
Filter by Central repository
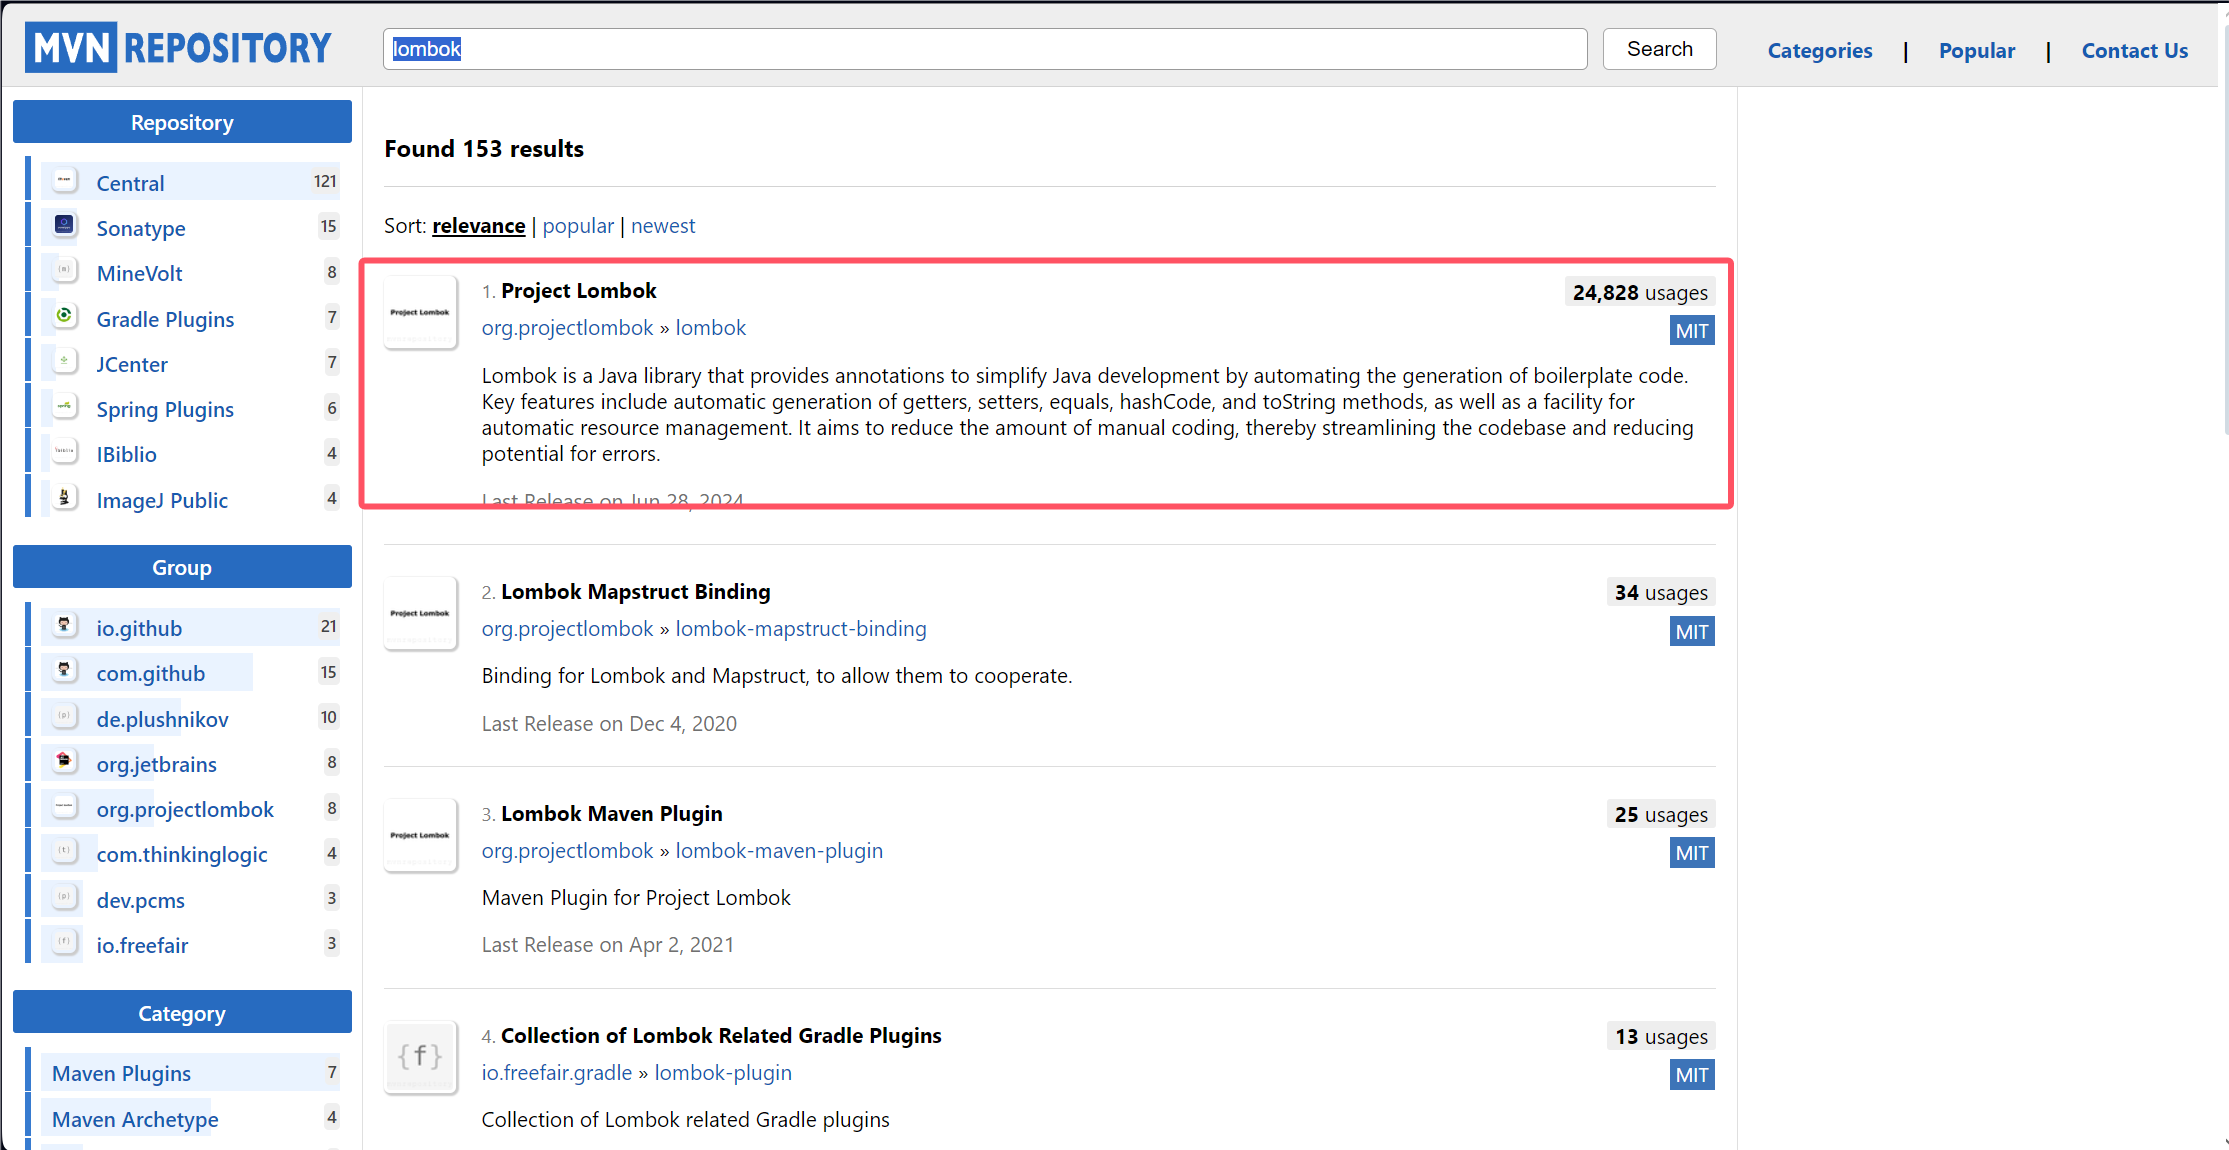(130, 183)
